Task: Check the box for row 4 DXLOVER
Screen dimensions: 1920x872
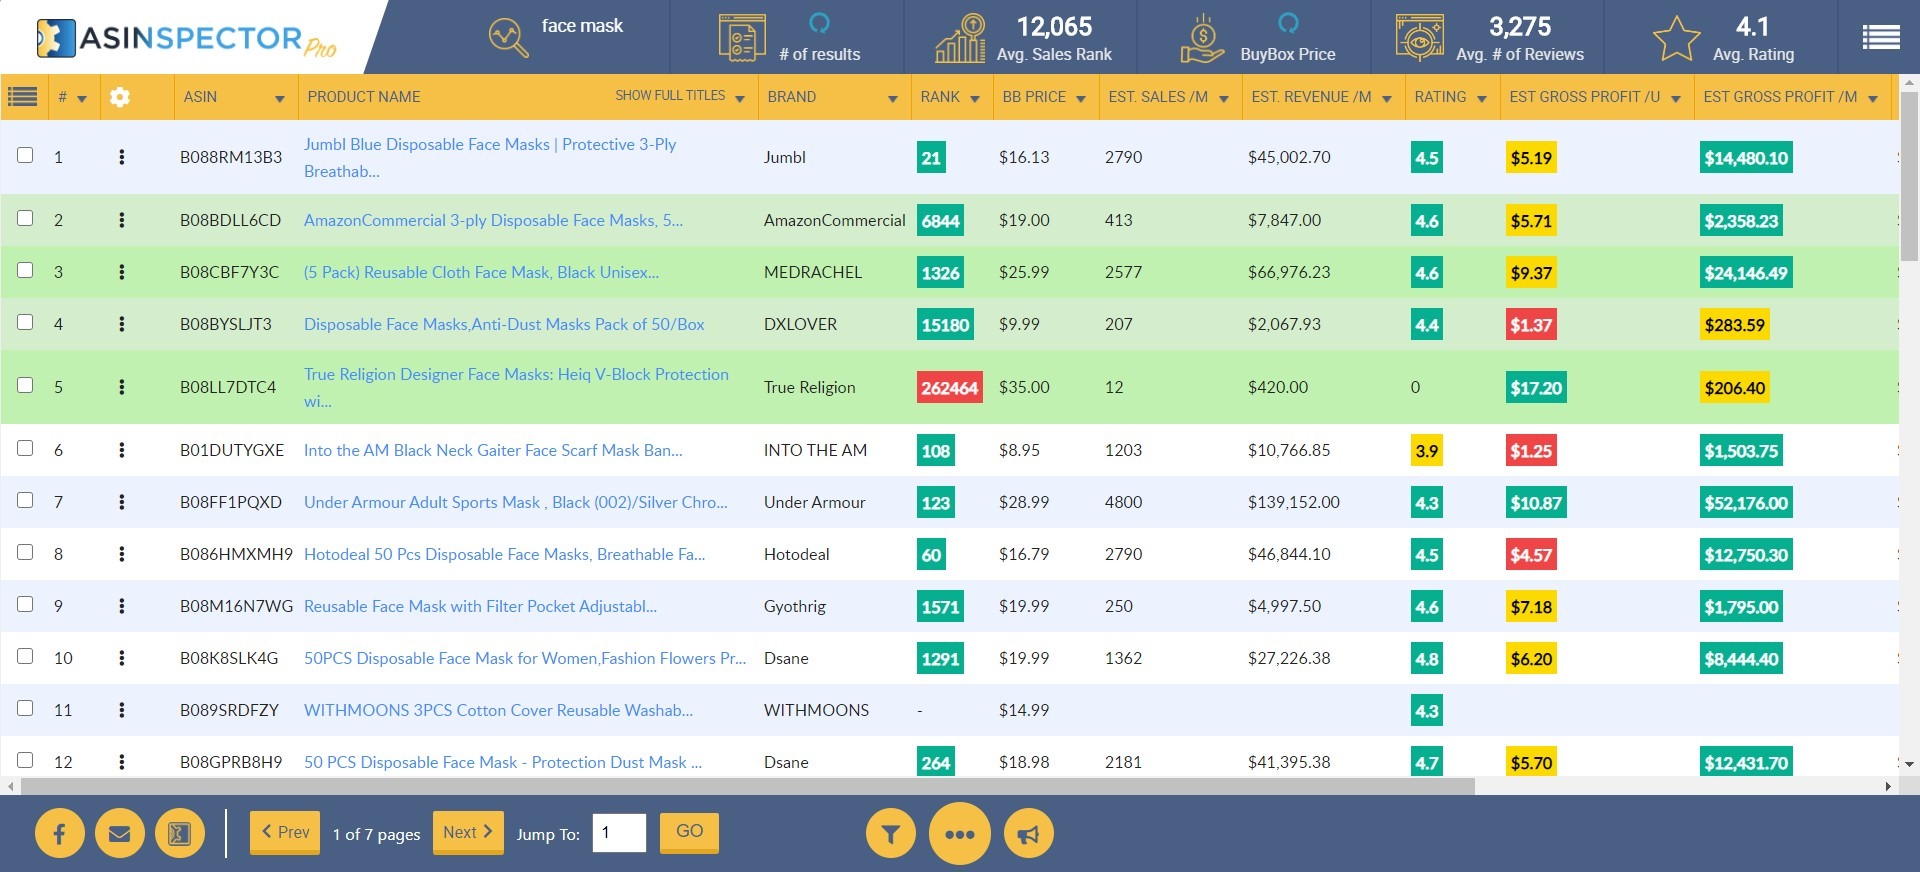Action: pyautogui.click(x=25, y=322)
